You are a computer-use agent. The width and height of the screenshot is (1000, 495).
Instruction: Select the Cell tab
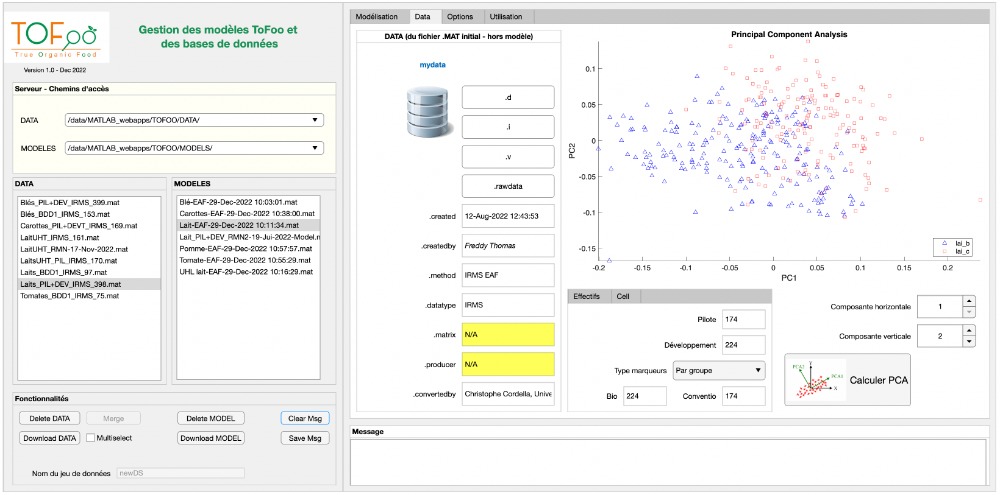(623, 296)
